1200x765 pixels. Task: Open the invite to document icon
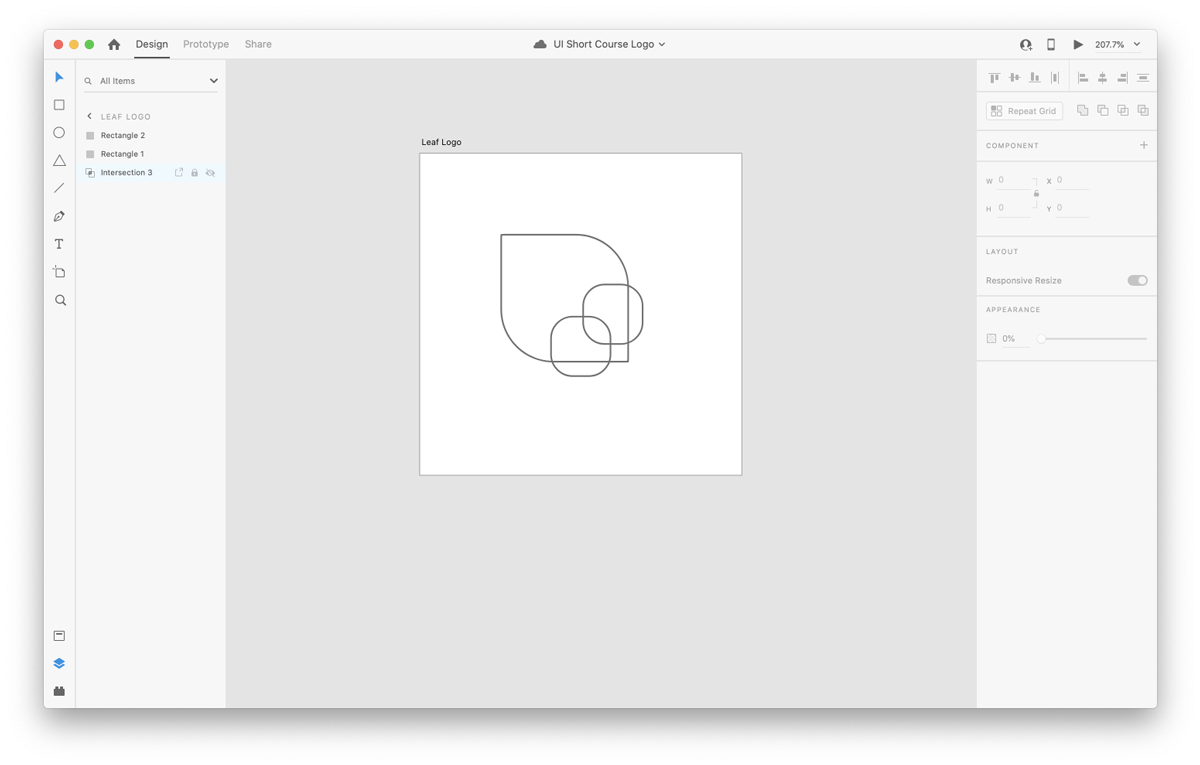1026,44
